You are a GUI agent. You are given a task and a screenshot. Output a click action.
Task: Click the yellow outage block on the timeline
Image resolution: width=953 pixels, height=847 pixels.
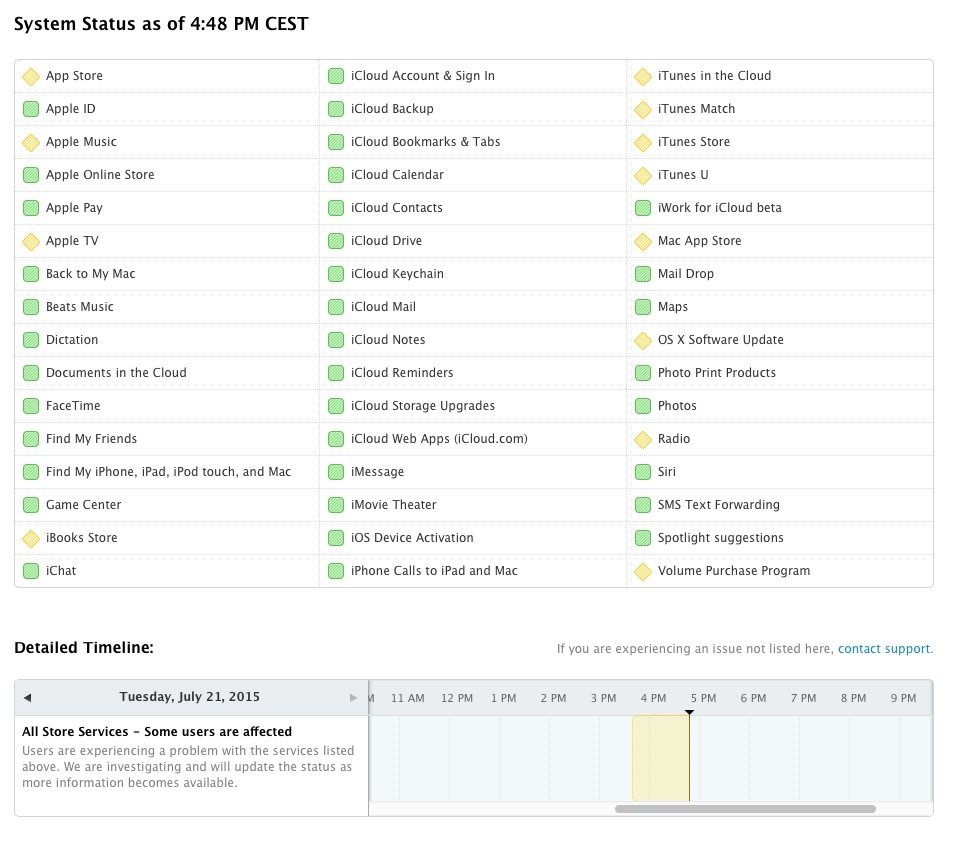tap(661, 759)
